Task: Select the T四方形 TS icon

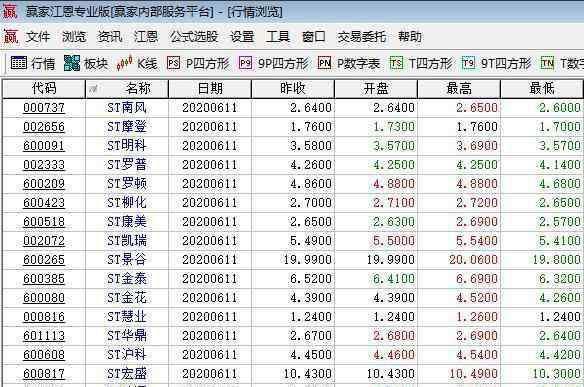Action: (396, 63)
